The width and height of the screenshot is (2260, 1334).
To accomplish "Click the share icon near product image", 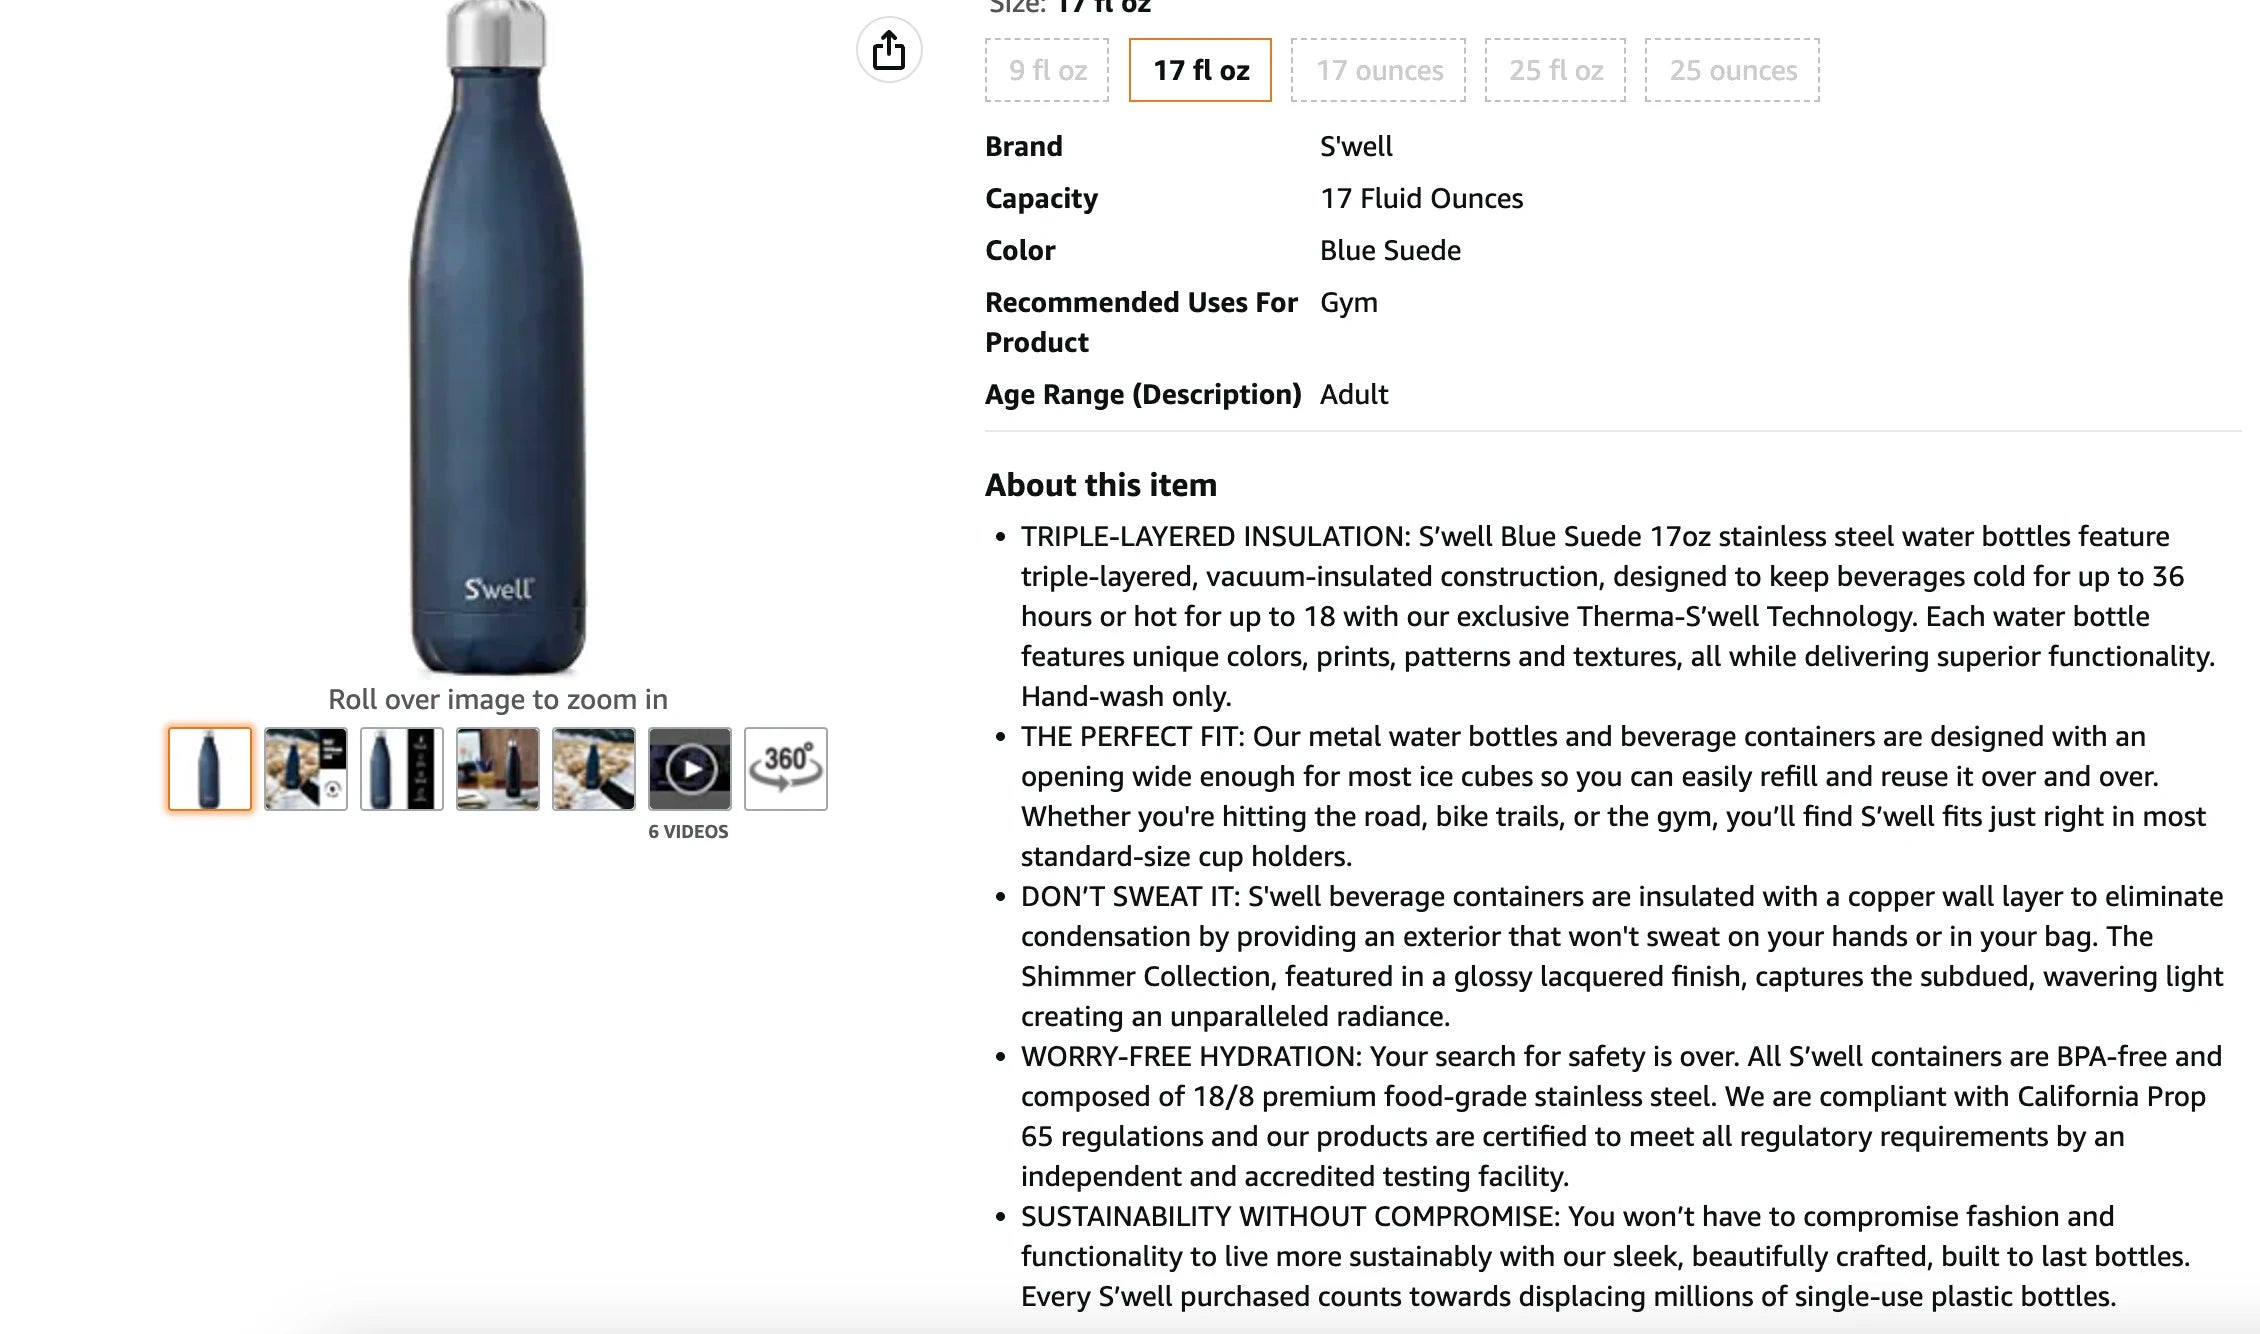I will click(x=888, y=50).
